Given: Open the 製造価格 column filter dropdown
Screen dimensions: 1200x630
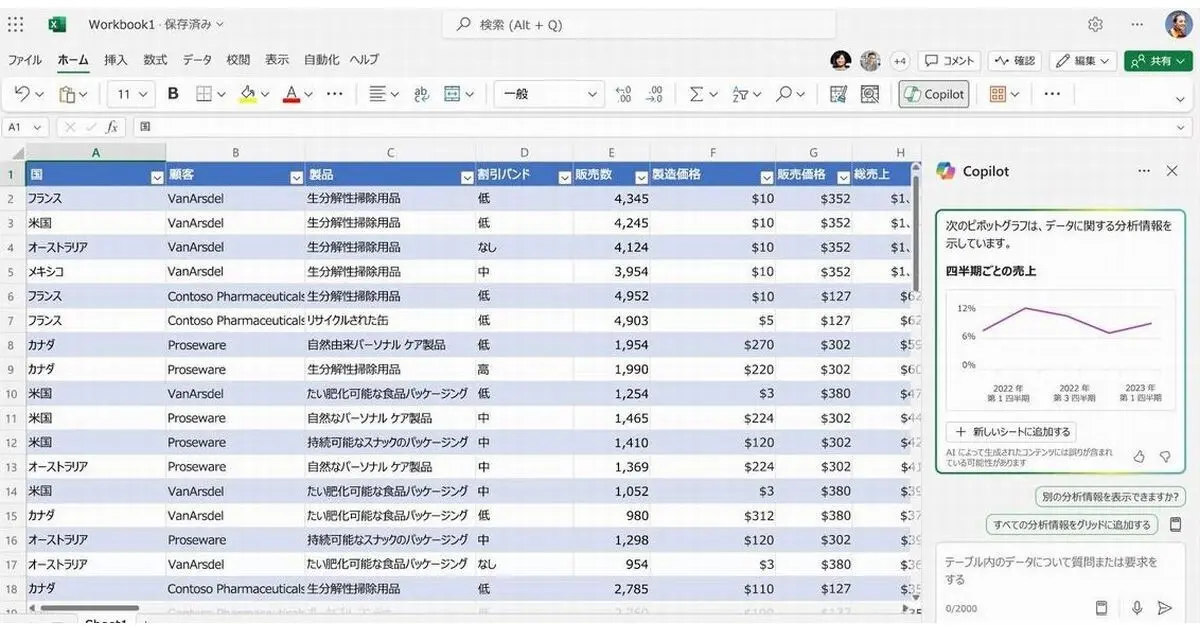Looking at the screenshot, I should pos(767,177).
